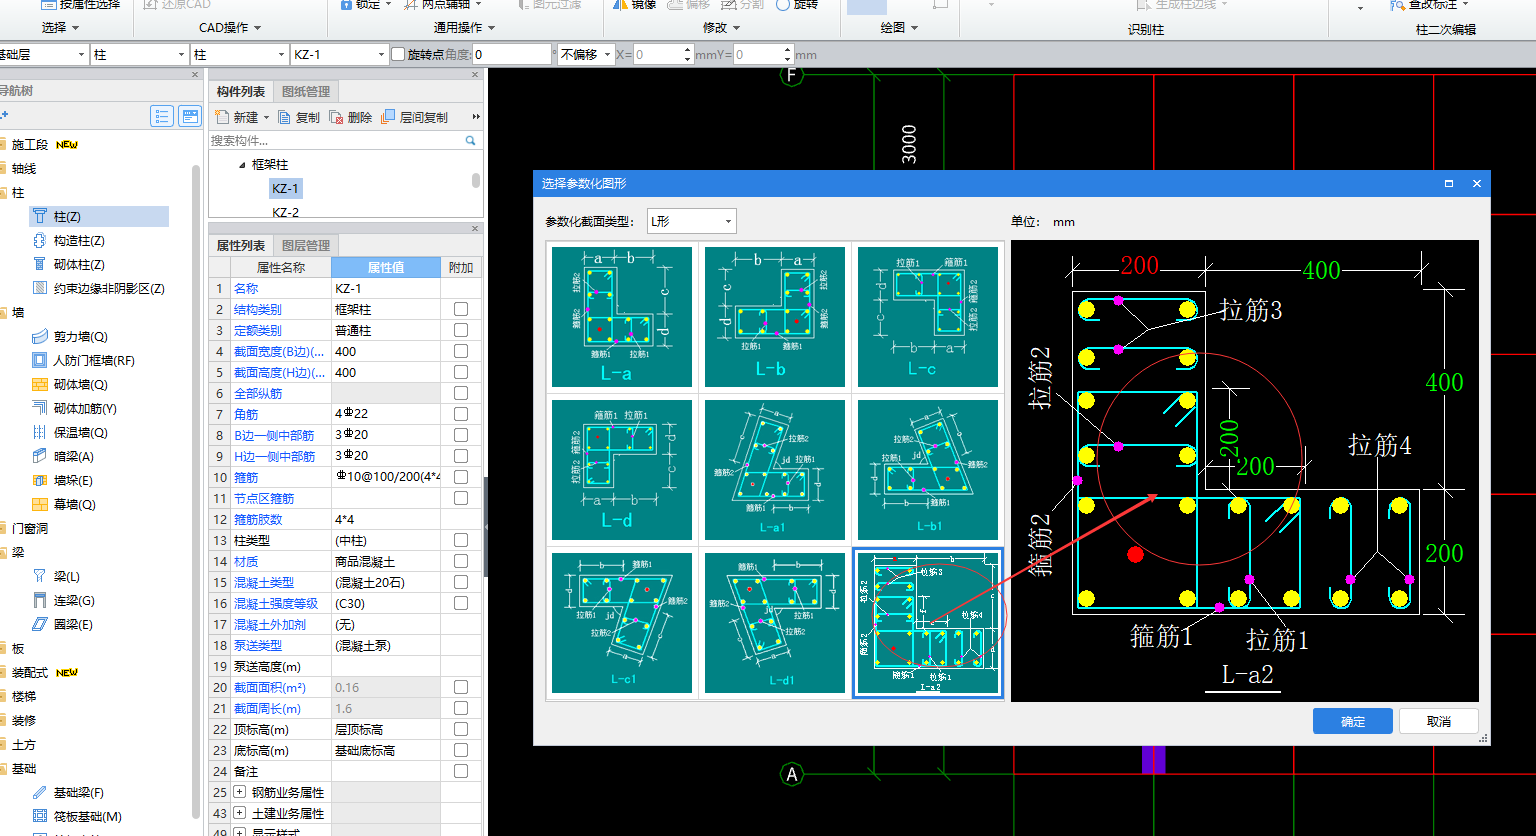
Task: Expand the 通用操作 ribbon group menu
Action: [x=464, y=28]
